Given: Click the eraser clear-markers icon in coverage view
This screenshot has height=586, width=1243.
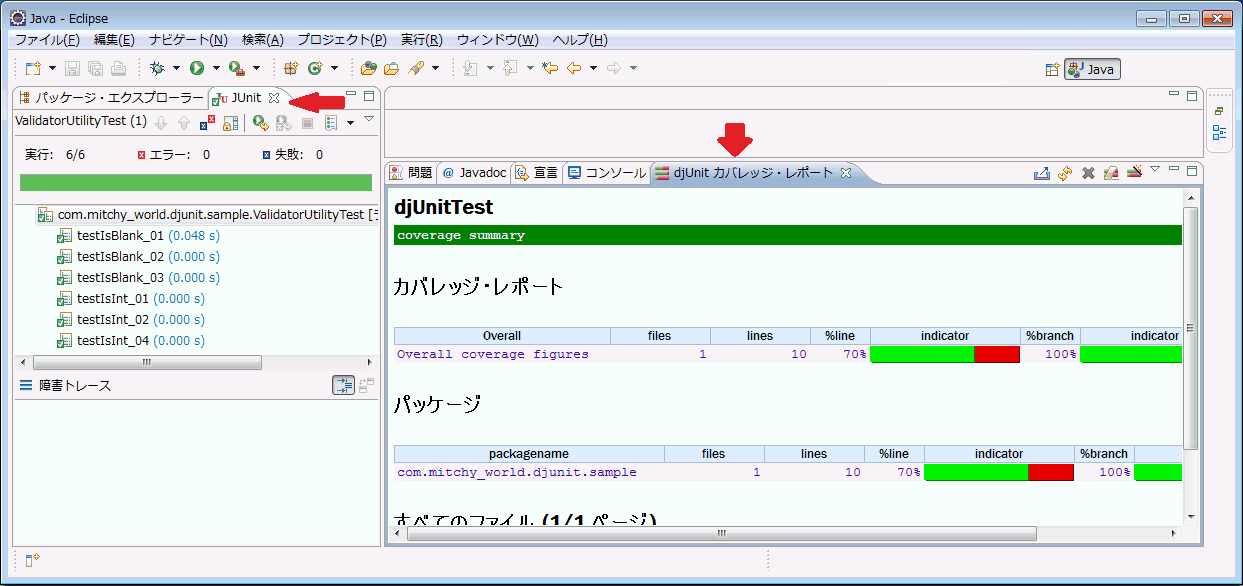Looking at the screenshot, I should (x=1111, y=173).
